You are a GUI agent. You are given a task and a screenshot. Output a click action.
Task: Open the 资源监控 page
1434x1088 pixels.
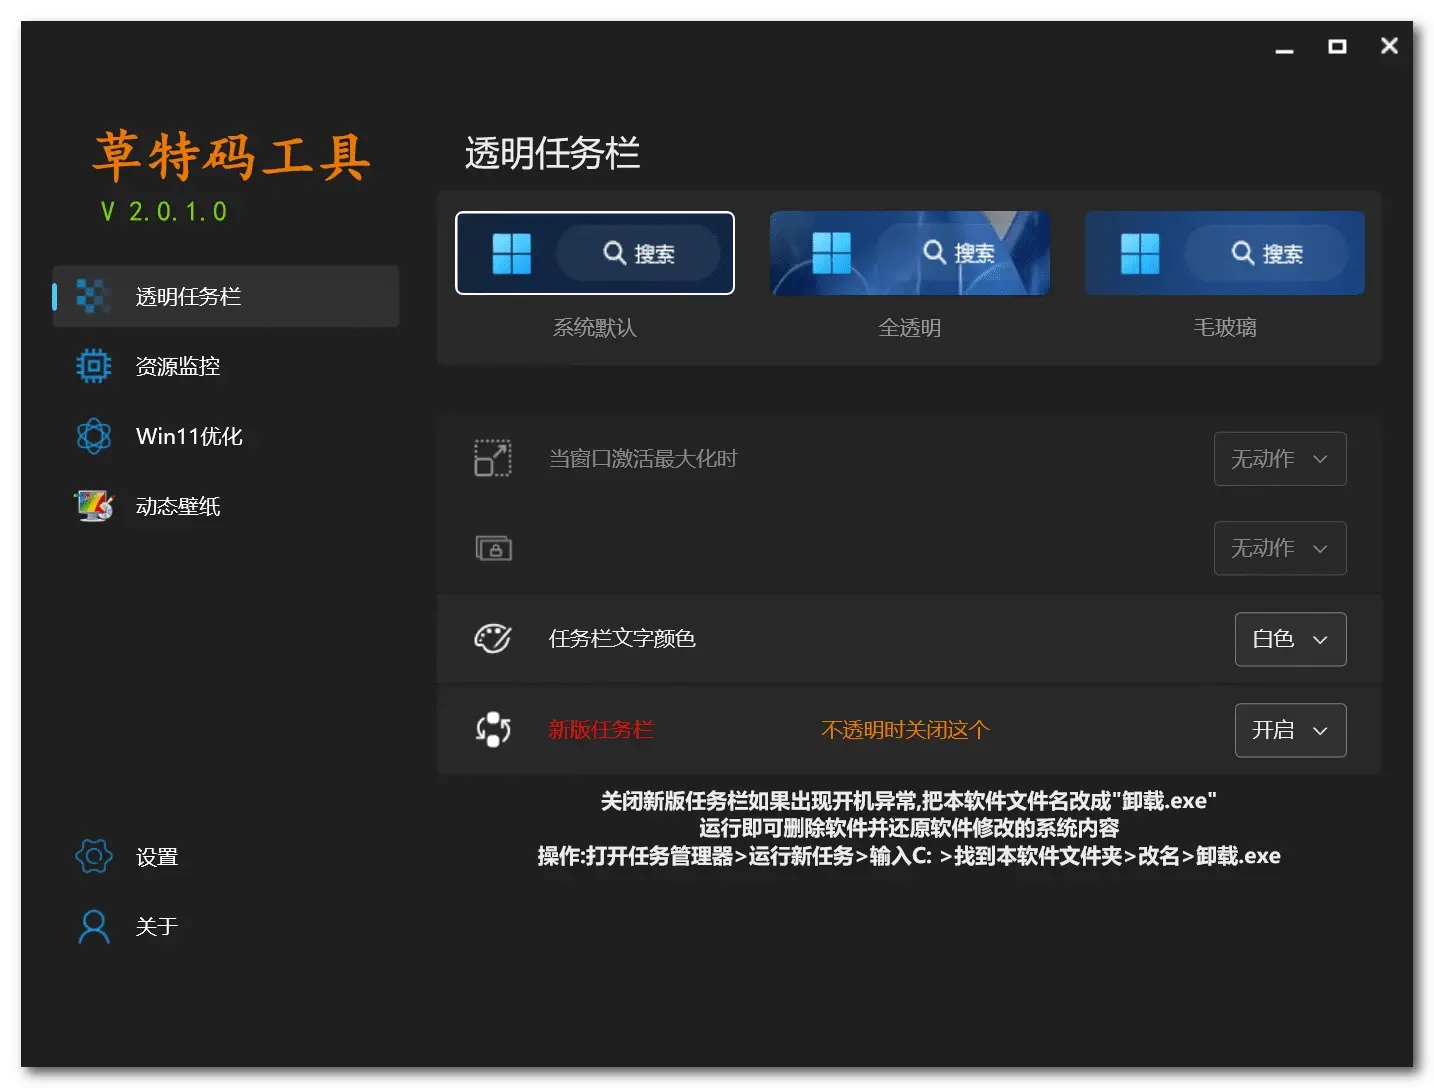click(178, 366)
